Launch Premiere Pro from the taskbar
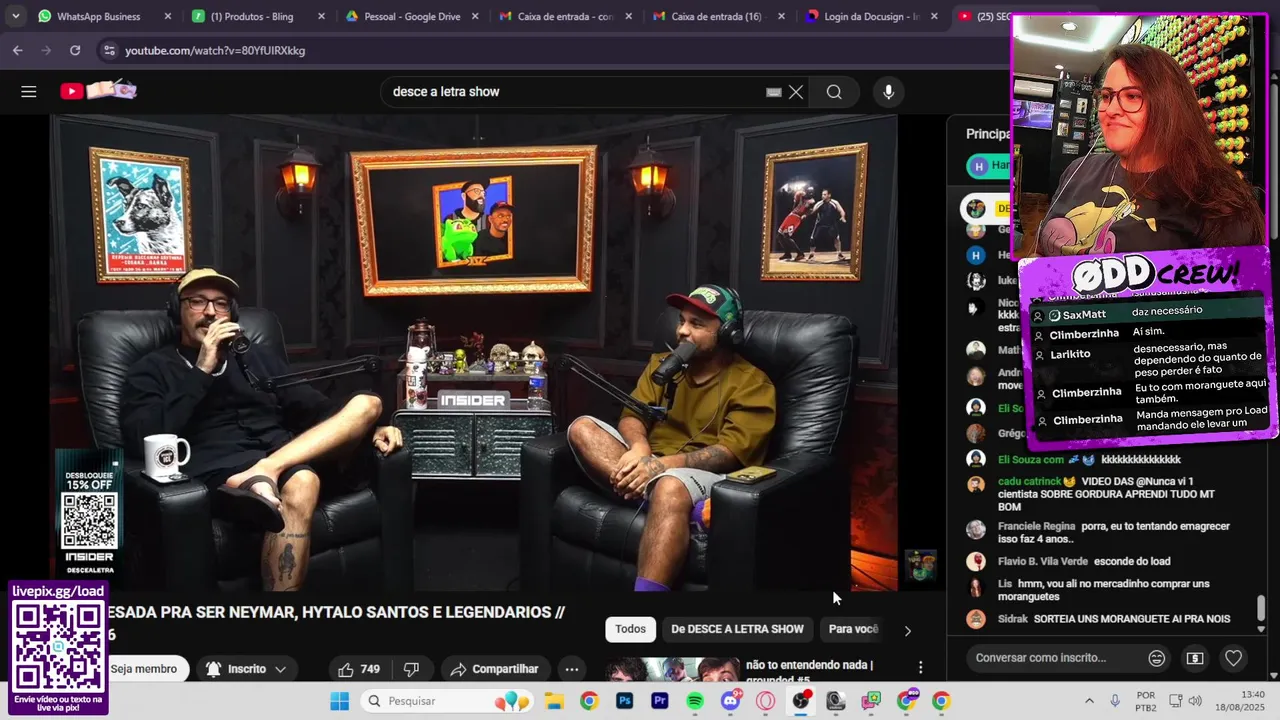The image size is (1280, 720). click(x=660, y=701)
